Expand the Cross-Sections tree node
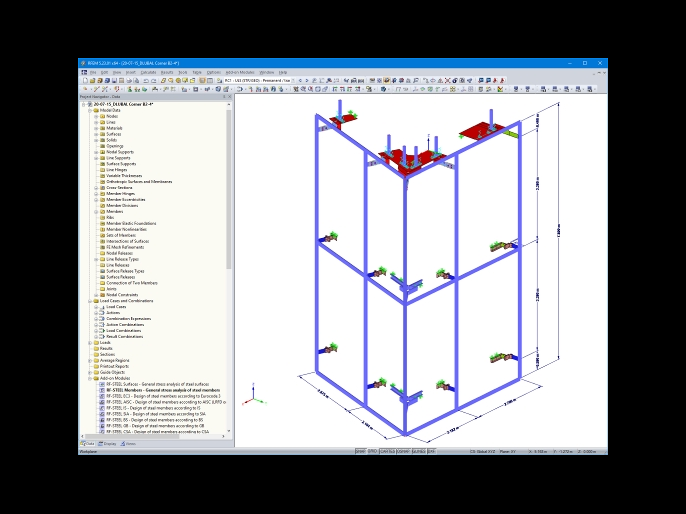686x514 pixels. point(96,188)
